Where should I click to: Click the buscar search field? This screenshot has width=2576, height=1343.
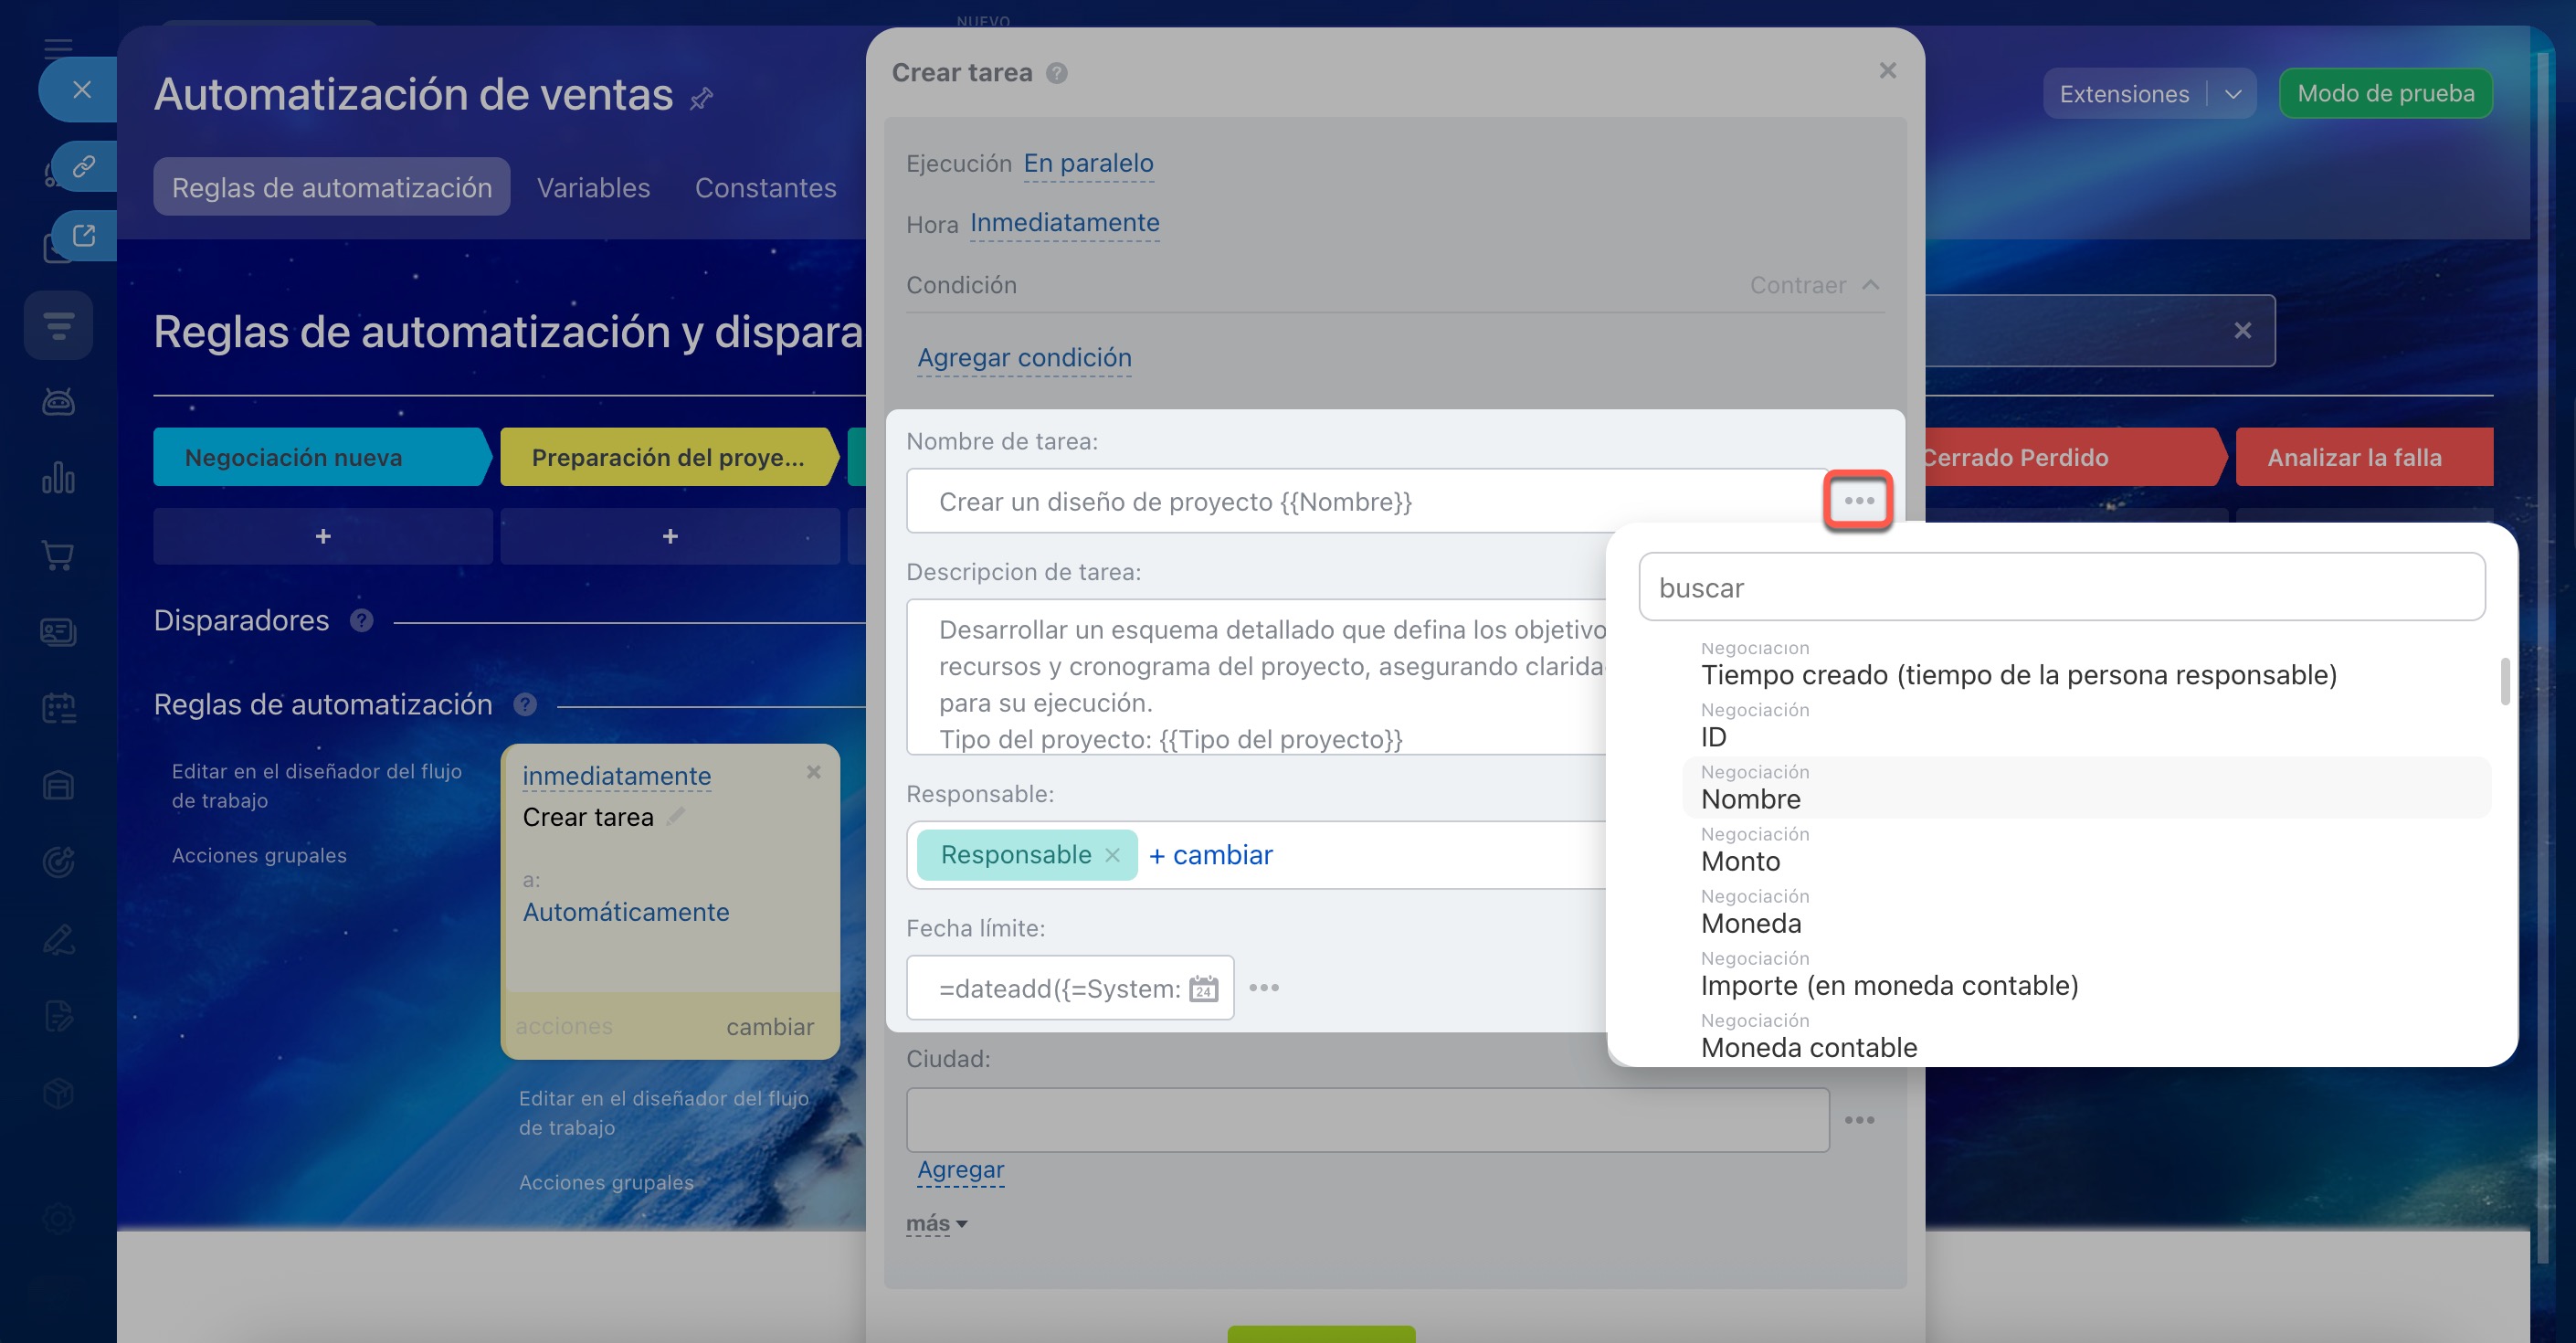2061,587
